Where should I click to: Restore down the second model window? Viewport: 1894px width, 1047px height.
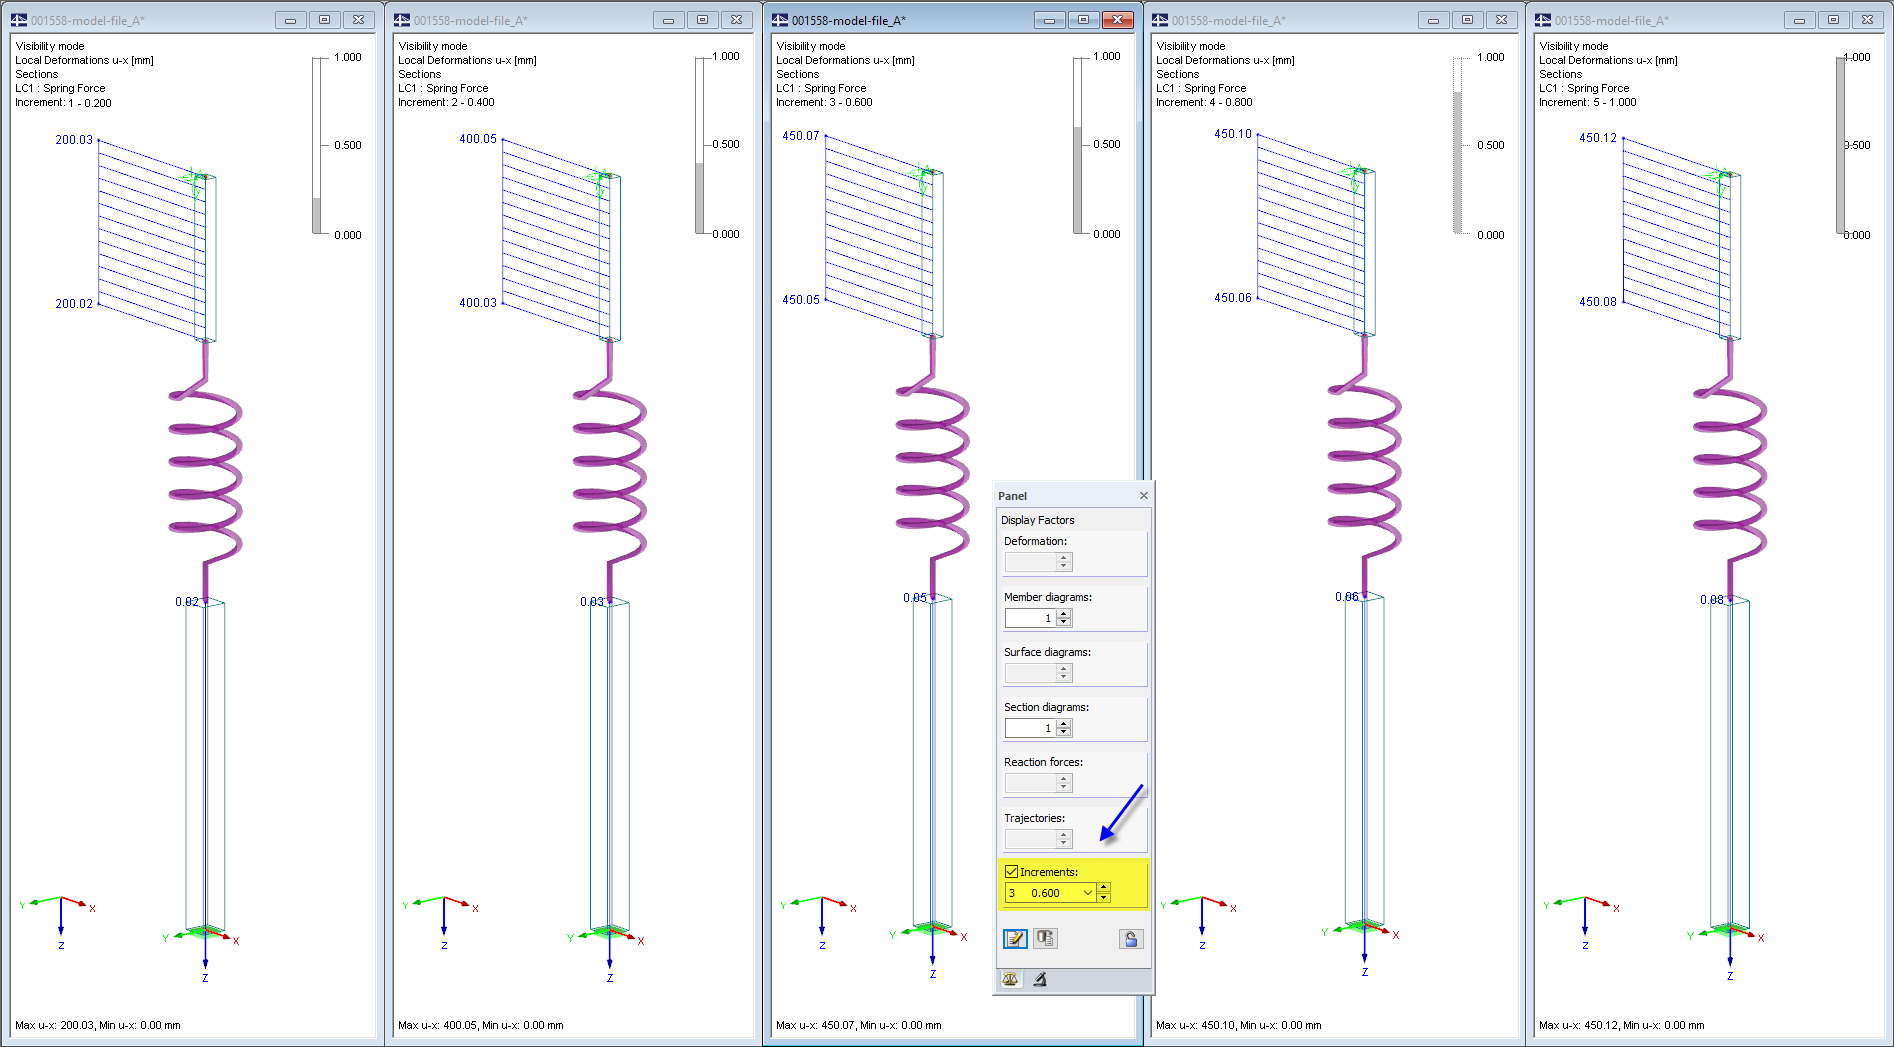click(702, 18)
